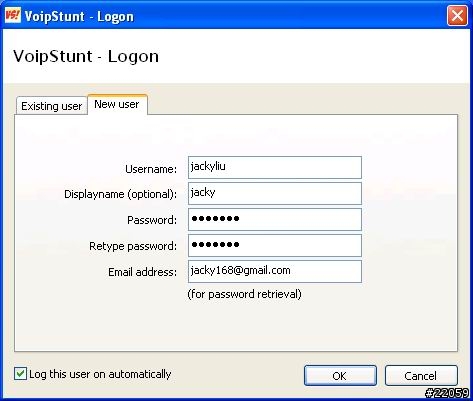Select the New user tab

click(x=117, y=104)
